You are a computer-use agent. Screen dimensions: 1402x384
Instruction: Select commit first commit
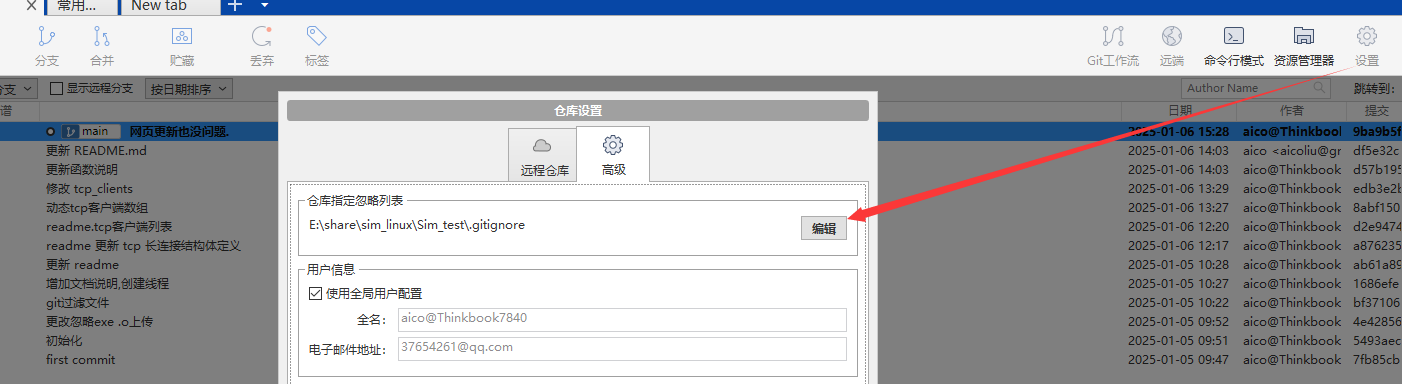80,359
